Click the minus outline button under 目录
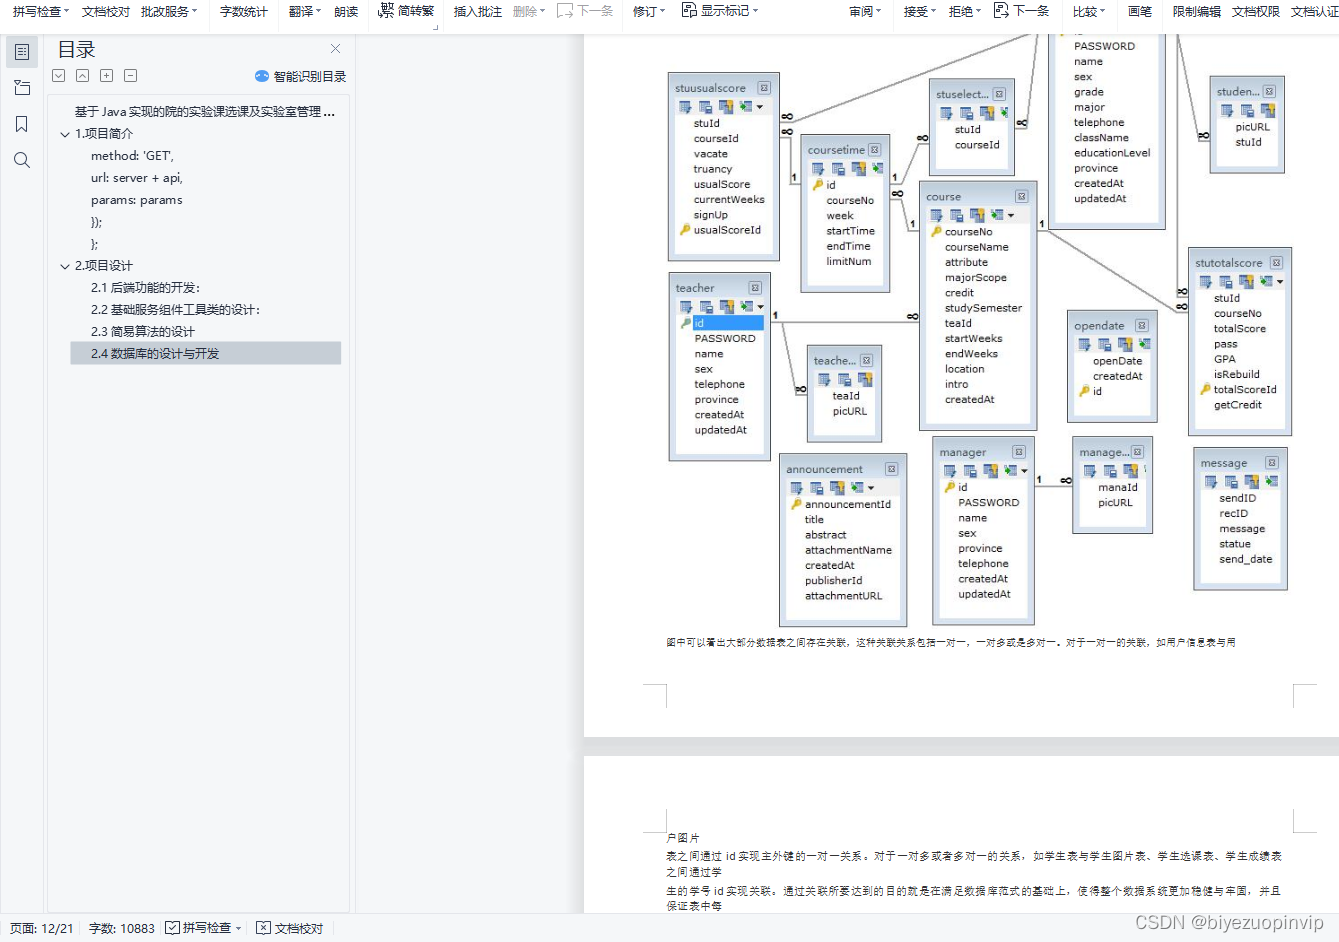The width and height of the screenshot is (1339, 942). (130, 76)
